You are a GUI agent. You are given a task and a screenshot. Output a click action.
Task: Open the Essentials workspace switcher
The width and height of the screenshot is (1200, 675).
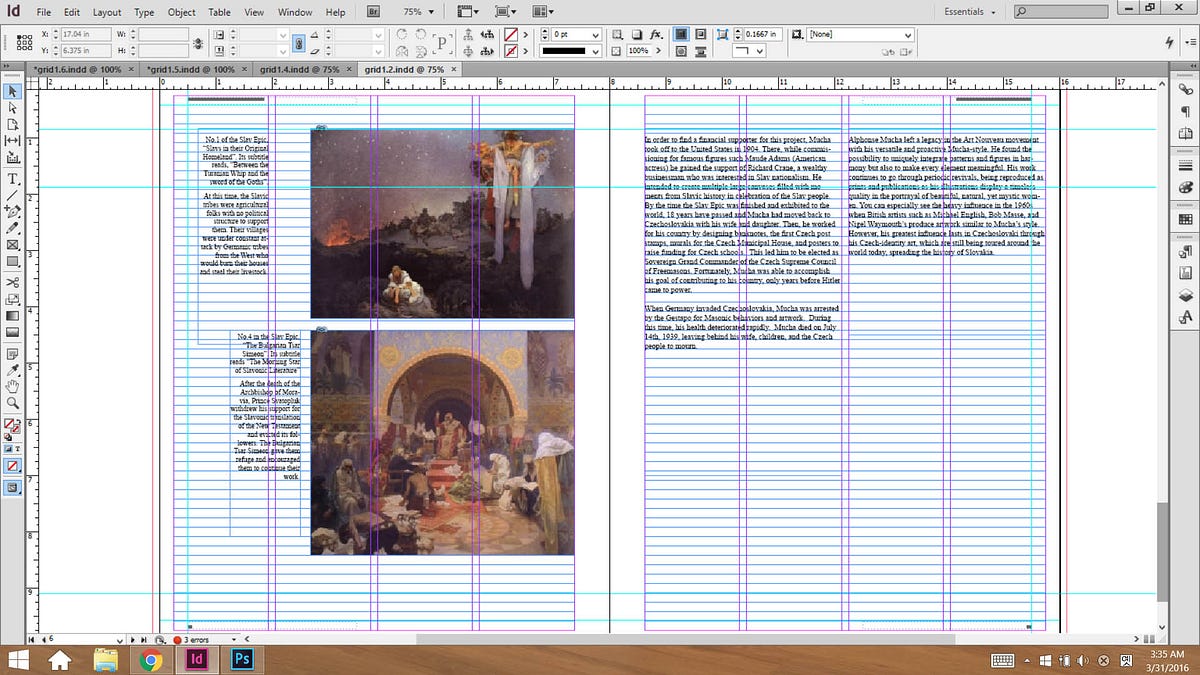970,12
